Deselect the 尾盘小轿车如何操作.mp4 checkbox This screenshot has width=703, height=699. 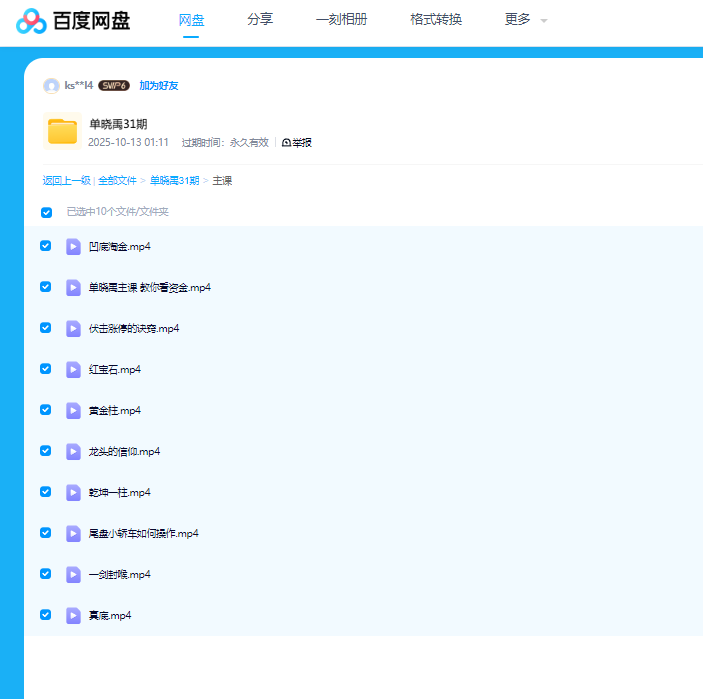tap(46, 533)
